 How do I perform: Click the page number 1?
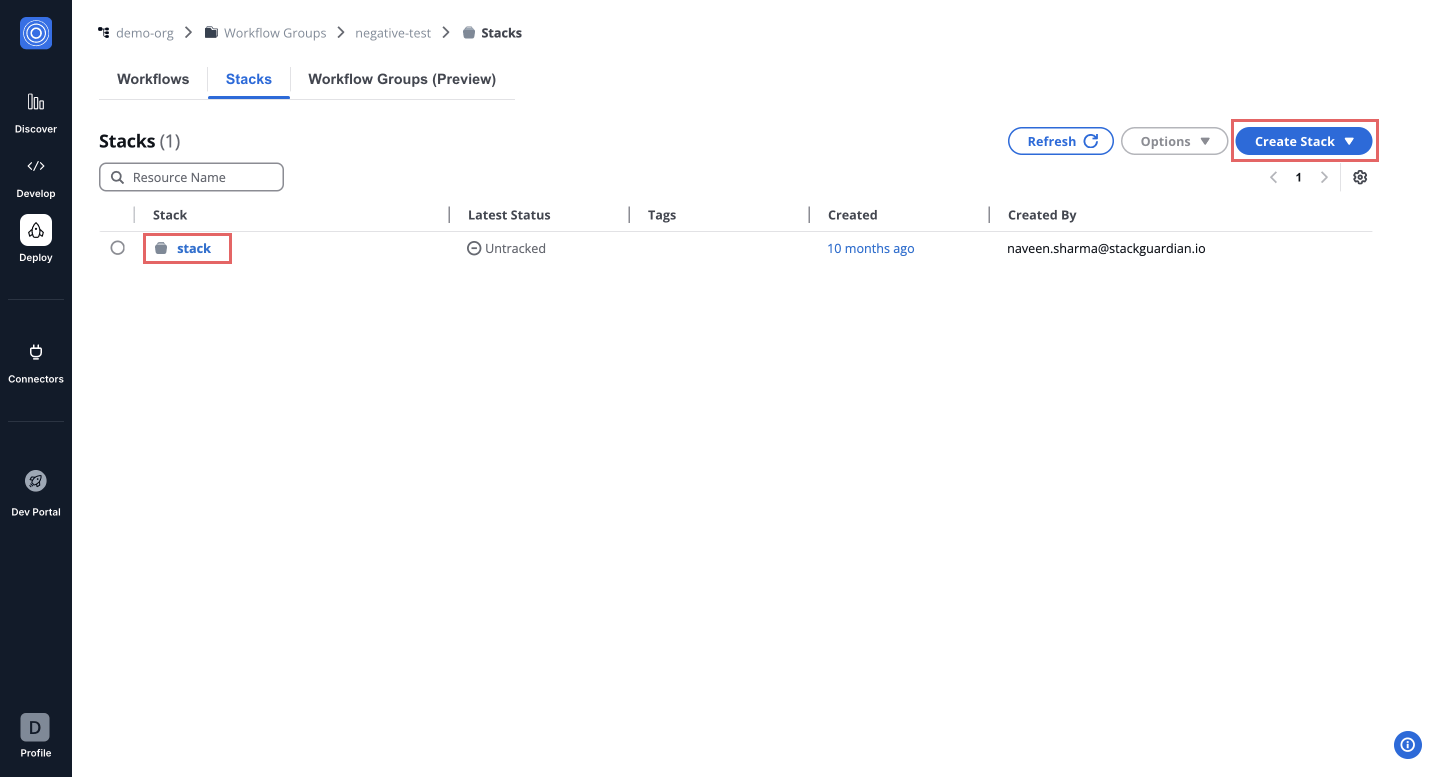pos(1299,177)
